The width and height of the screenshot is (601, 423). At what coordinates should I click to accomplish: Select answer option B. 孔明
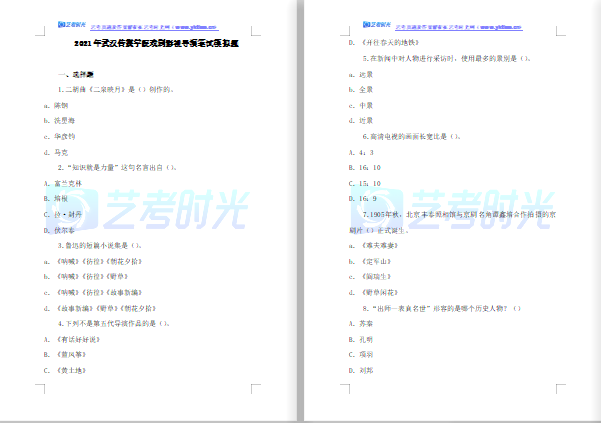[362, 338]
